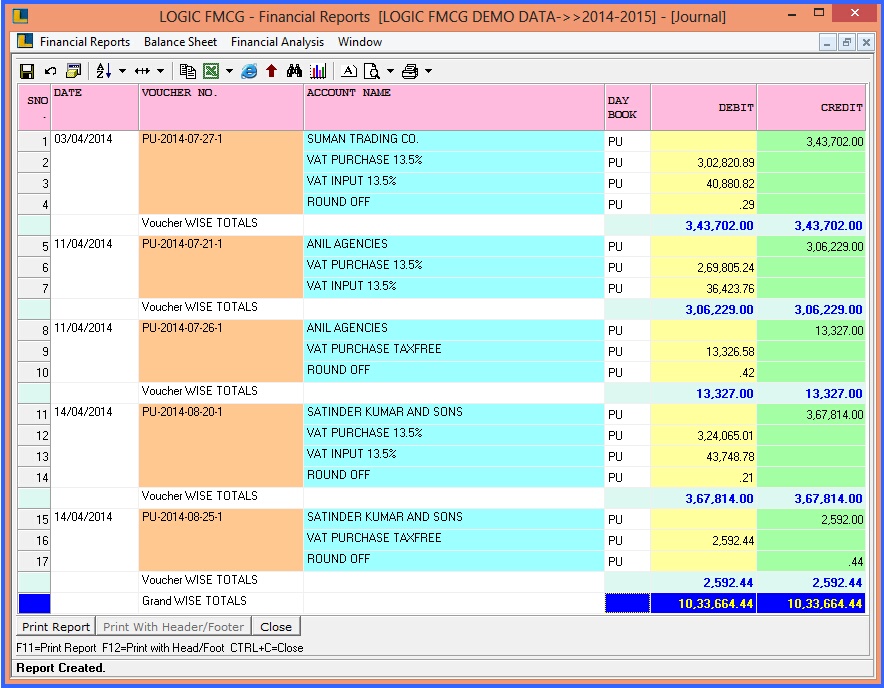Image resolution: width=884 pixels, height=688 pixels.
Task: Select the SUMAN TRADING CO. account cell
Action: coord(454,140)
